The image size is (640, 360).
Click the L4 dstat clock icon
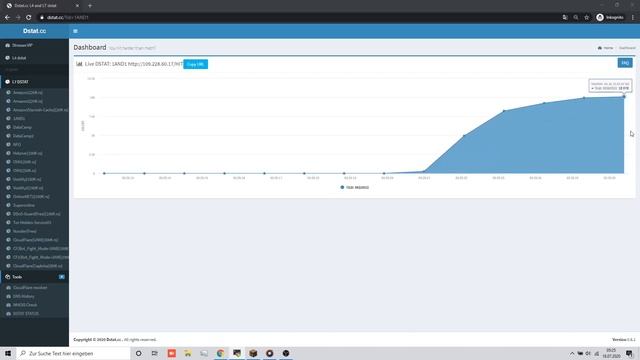[x=7, y=58]
